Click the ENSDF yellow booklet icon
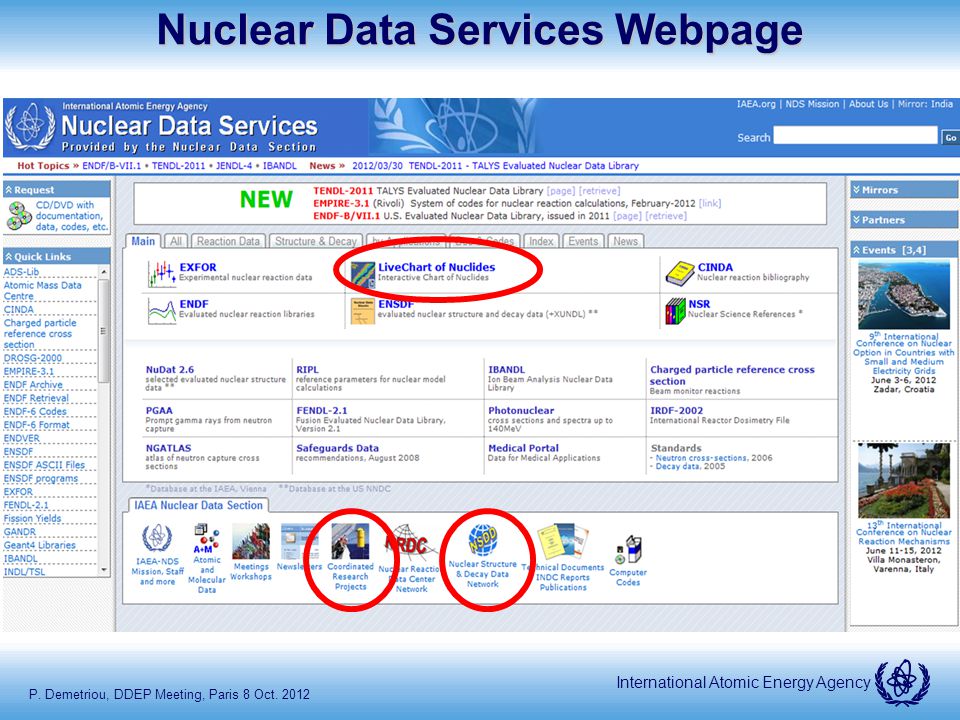Viewport: 960px width, 720px height. point(362,311)
